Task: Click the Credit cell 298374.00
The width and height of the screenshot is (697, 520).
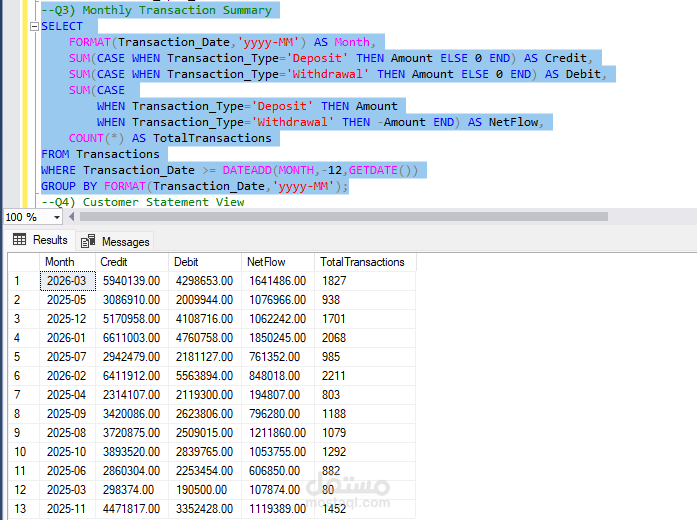Action: coord(132,490)
